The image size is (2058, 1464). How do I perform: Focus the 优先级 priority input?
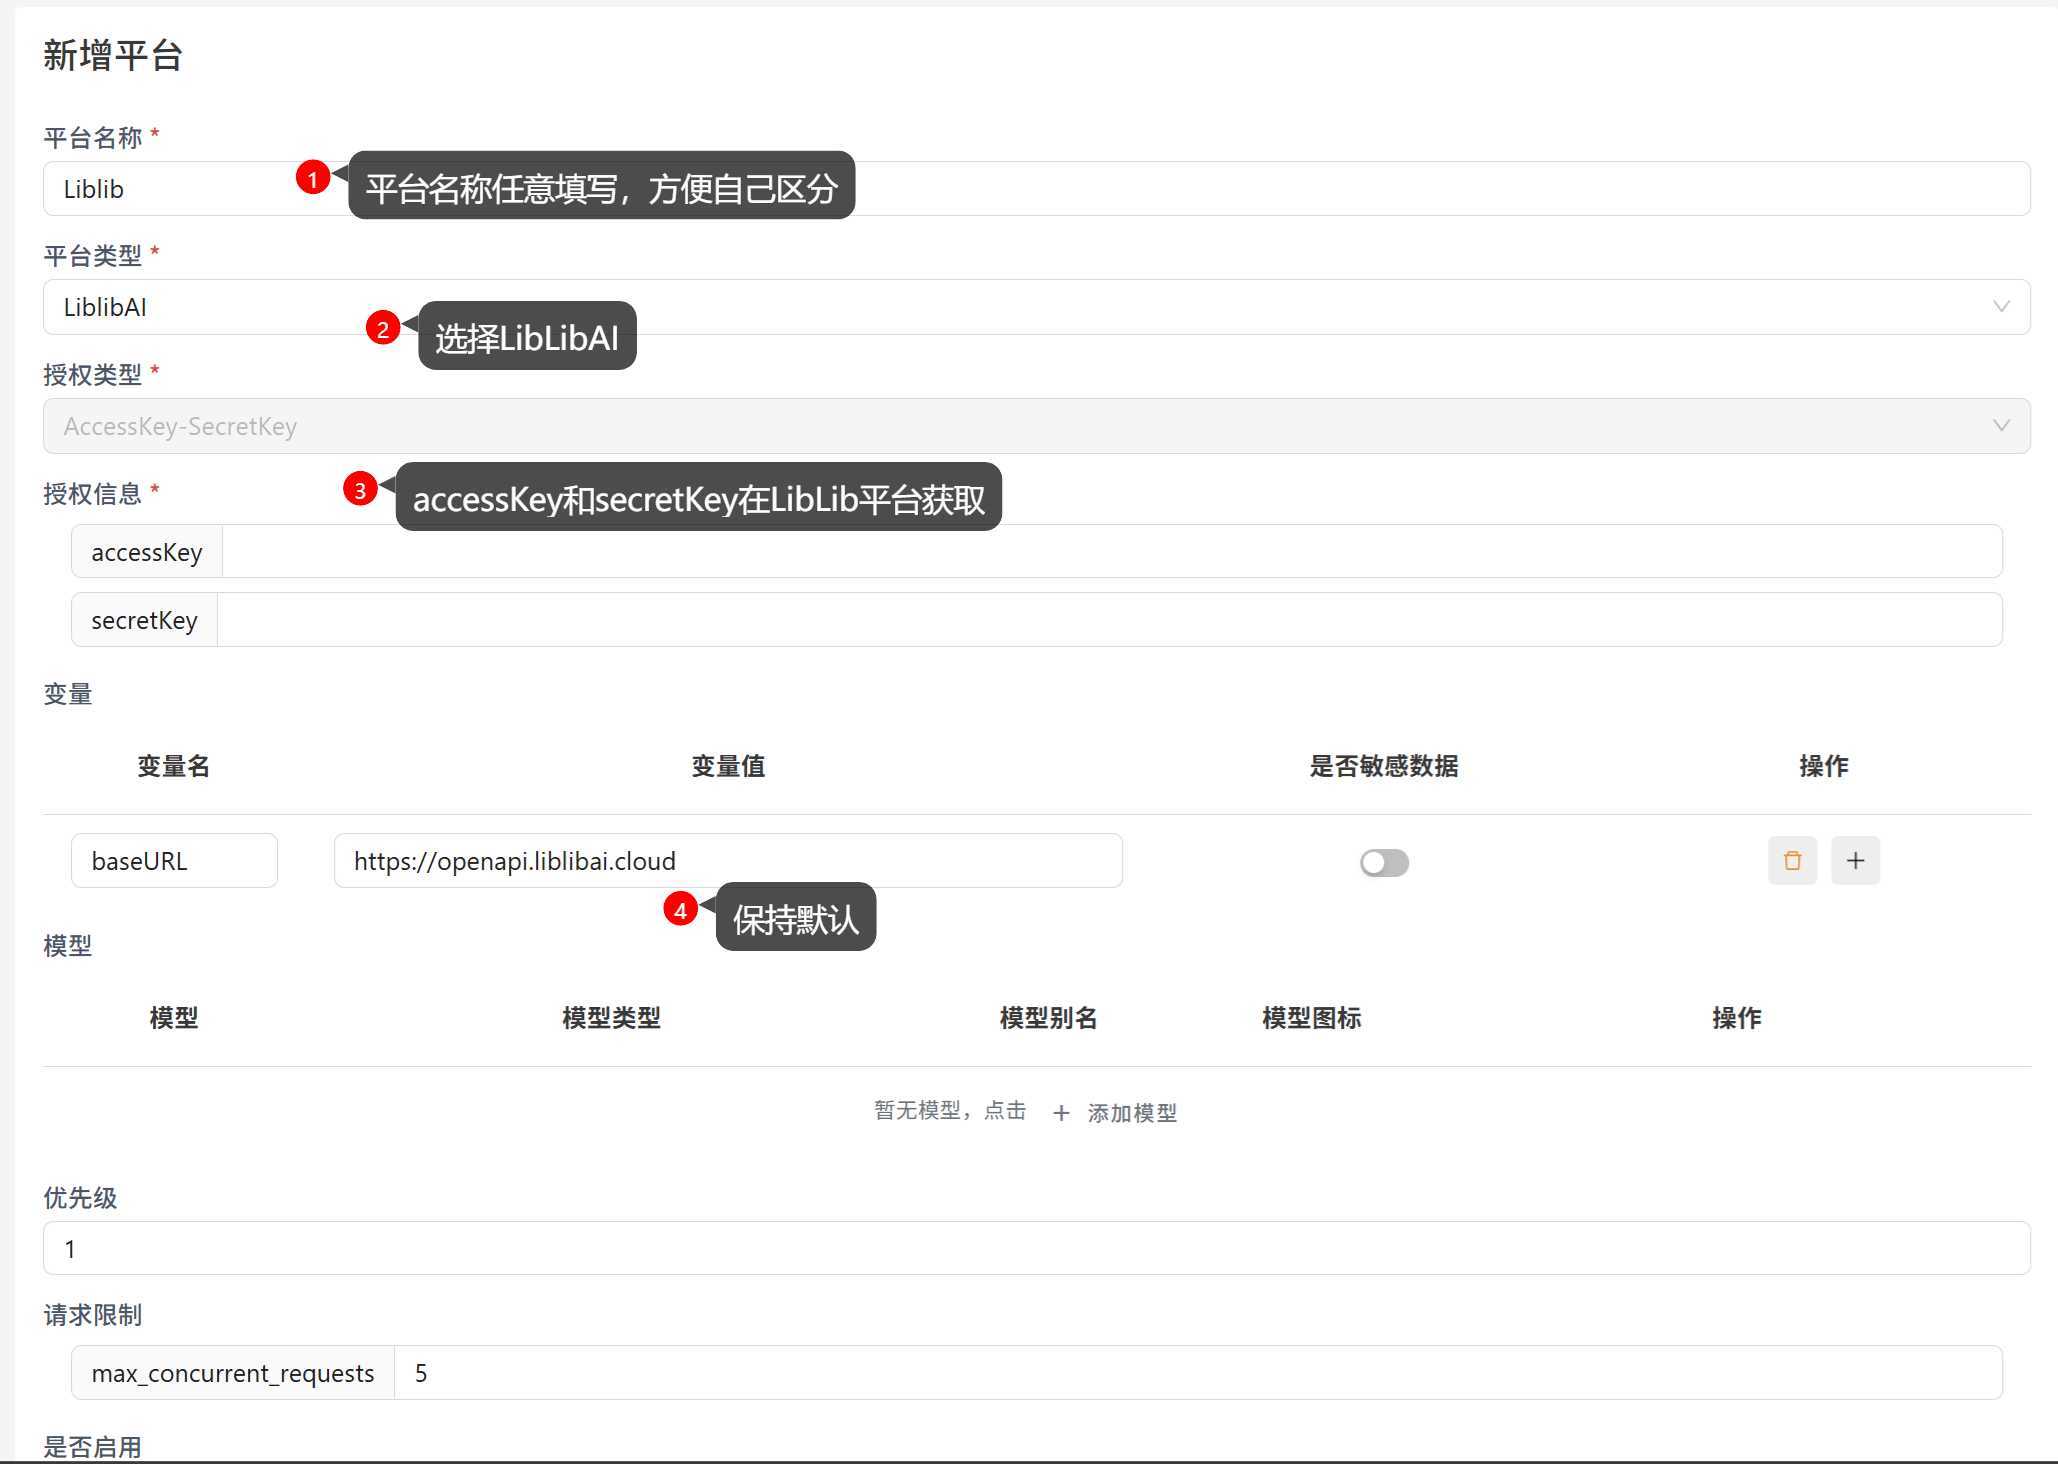(1036, 1248)
